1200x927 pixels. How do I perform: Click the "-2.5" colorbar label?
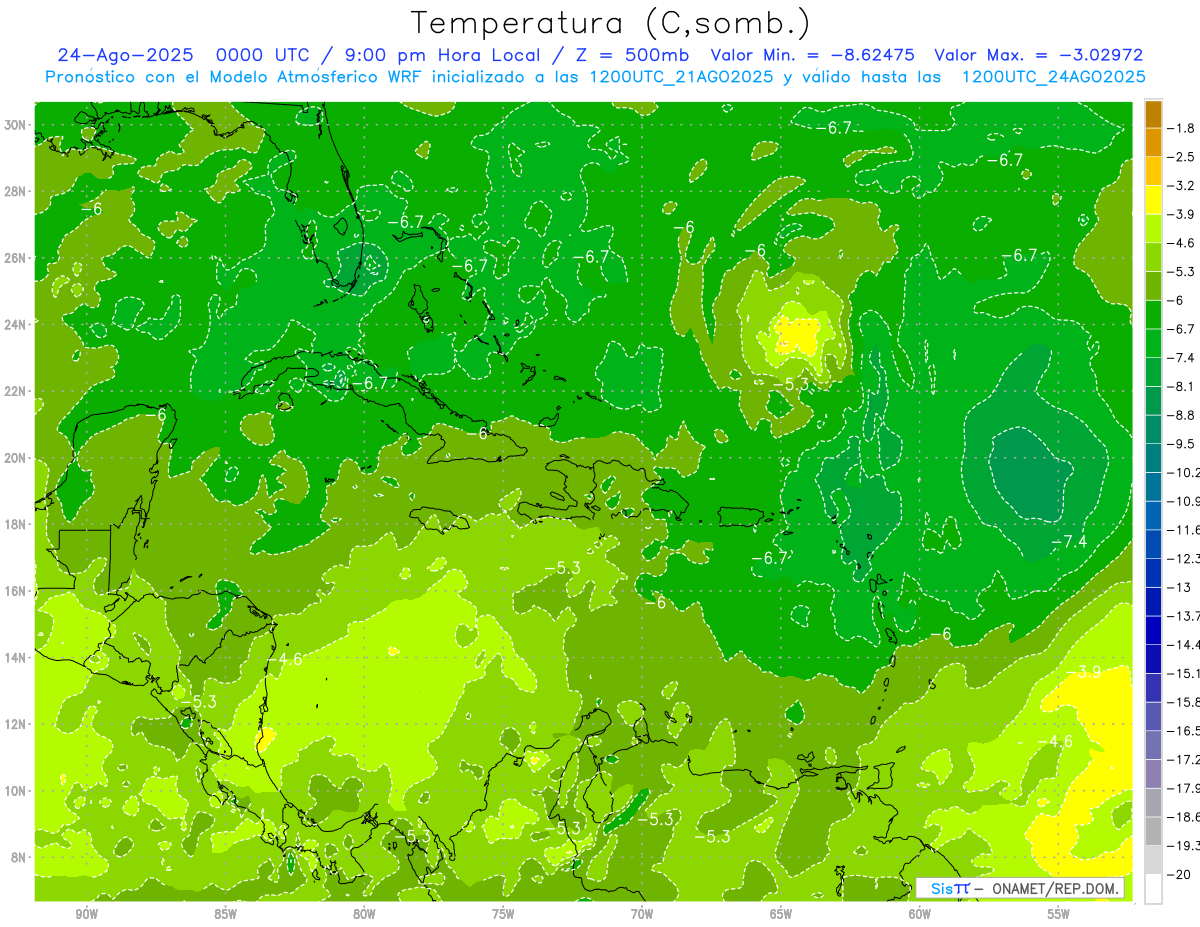coord(1181,157)
